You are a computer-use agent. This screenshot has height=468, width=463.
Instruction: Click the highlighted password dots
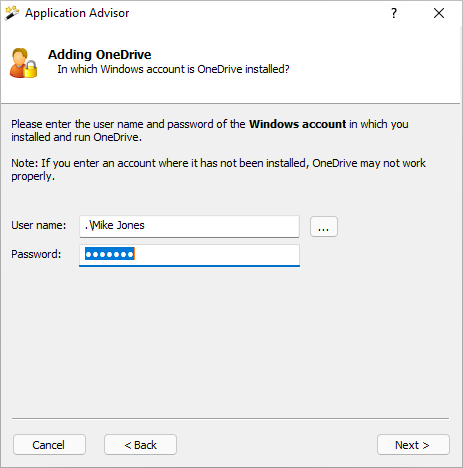click(110, 254)
